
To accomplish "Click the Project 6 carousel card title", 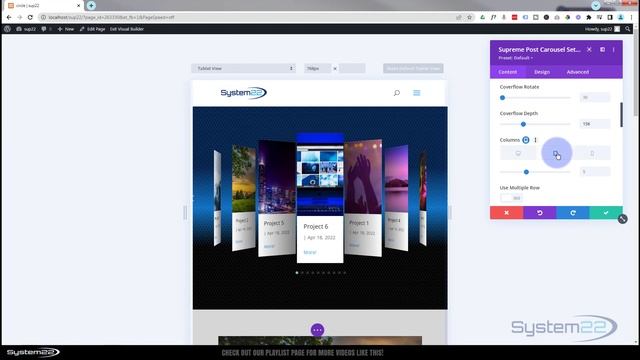I will (316, 227).
